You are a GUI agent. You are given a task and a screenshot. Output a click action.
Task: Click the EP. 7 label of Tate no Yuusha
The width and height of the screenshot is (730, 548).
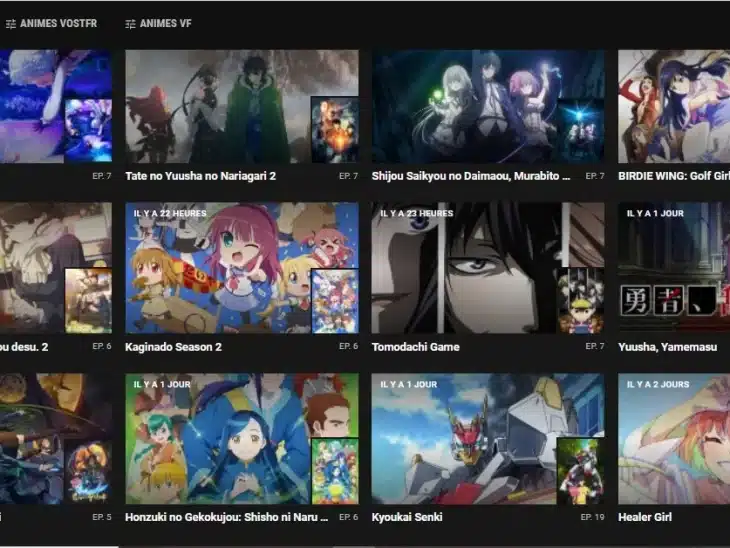pyautogui.click(x=349, y=176)
